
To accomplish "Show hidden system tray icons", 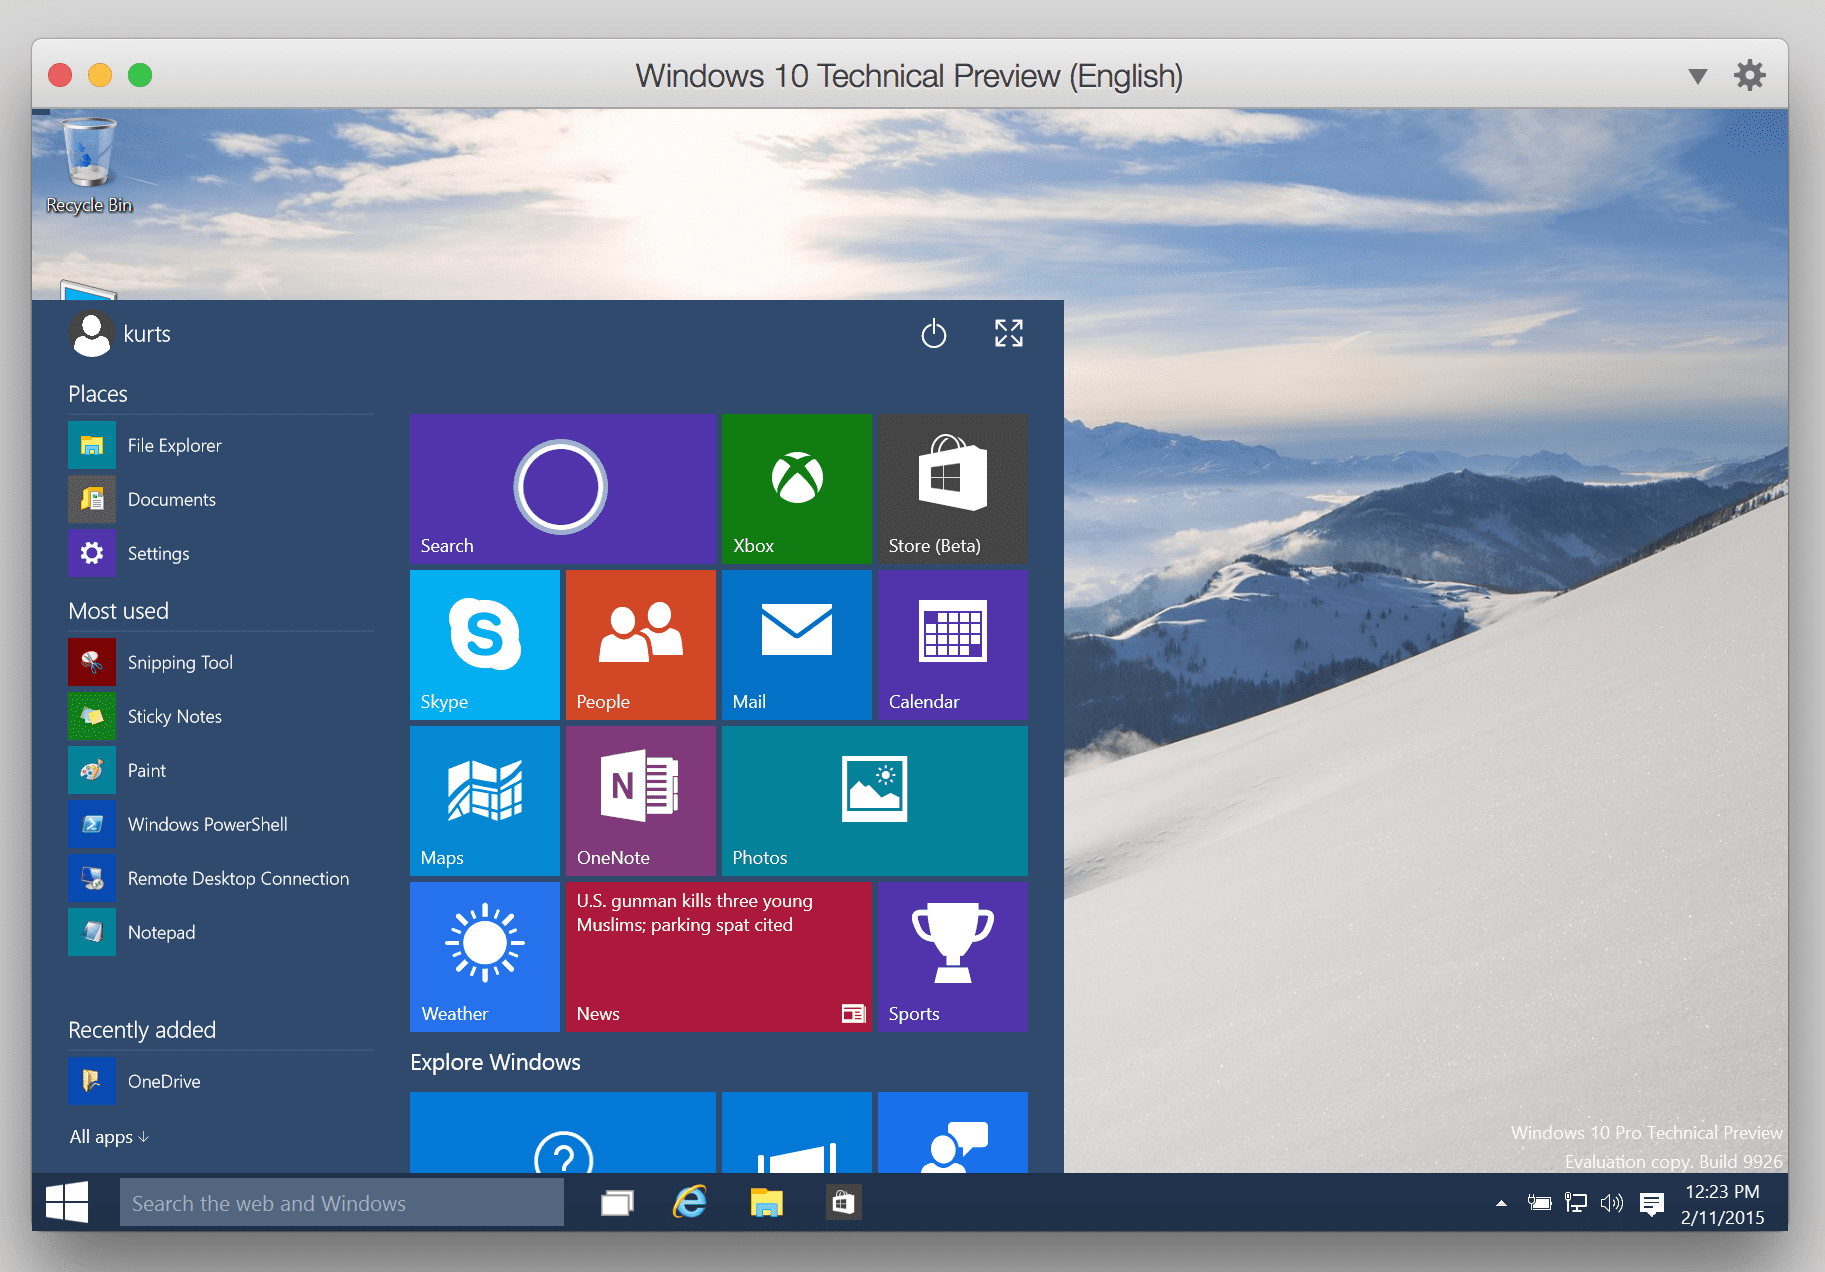I will pos(1501,1203).
